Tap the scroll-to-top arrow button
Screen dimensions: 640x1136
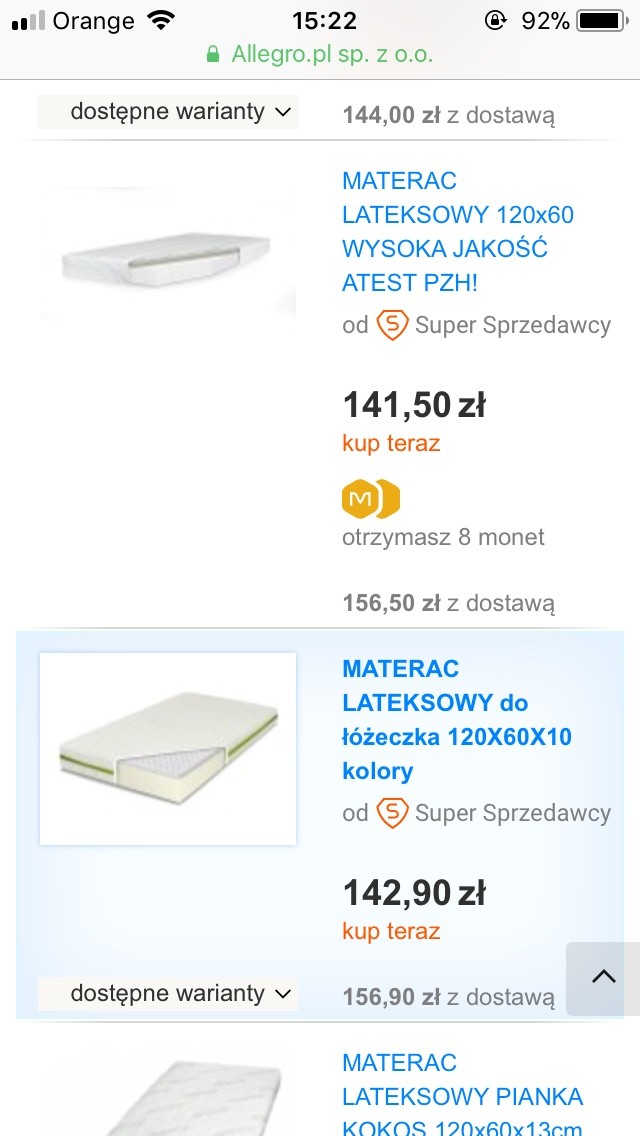[603, 978]
